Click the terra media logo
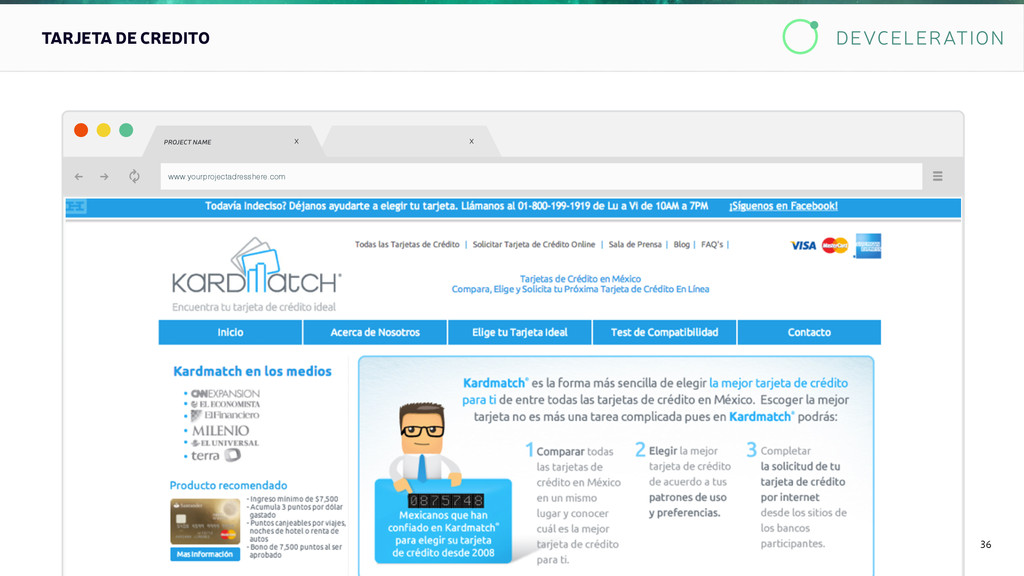Image resolution: width=1024 pixels, height=576 pixels. 216,456
